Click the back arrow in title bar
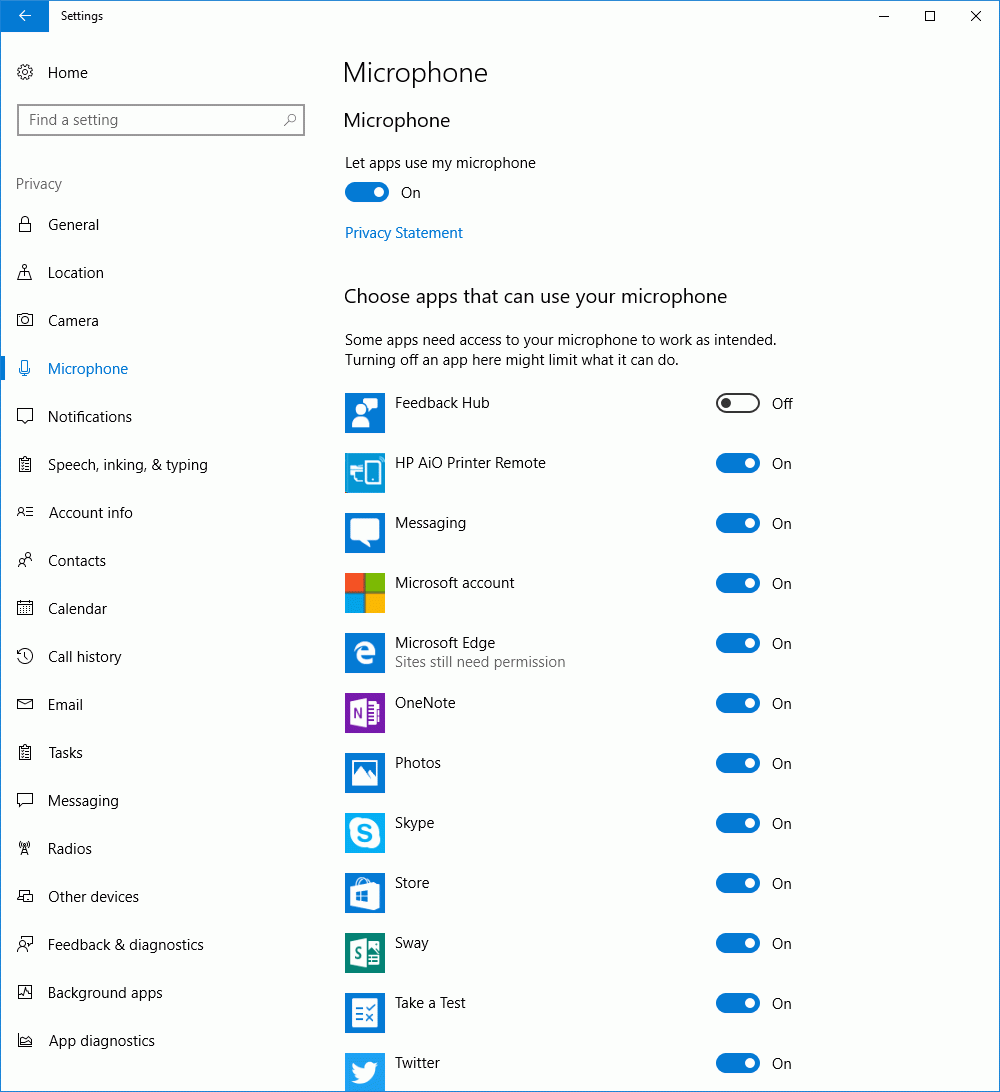The height and width of the screenshot is (1092, 1000). point(24,16)
